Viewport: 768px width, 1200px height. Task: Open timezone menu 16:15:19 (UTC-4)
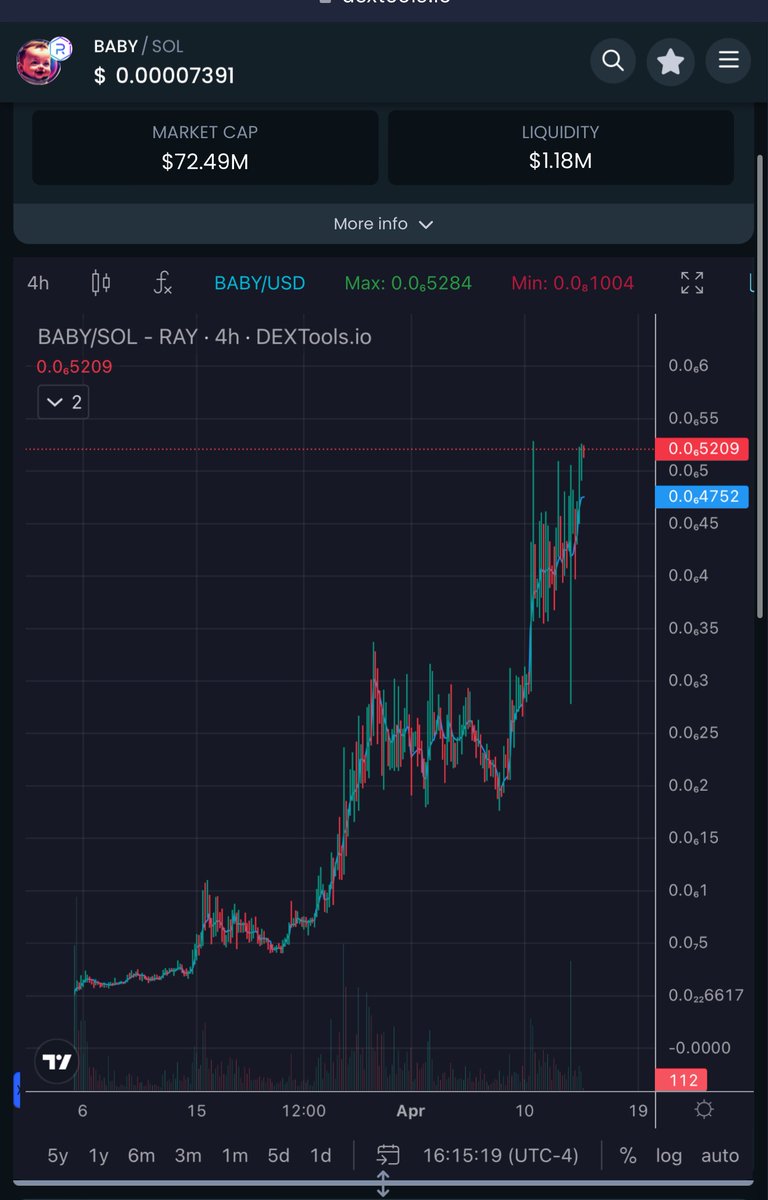tap(500, 1155)
